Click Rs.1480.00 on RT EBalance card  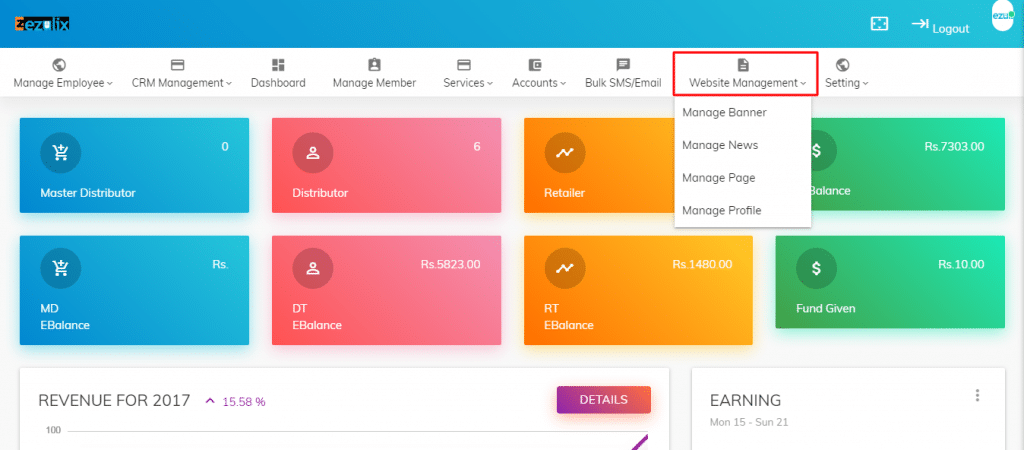coord(702,265)
